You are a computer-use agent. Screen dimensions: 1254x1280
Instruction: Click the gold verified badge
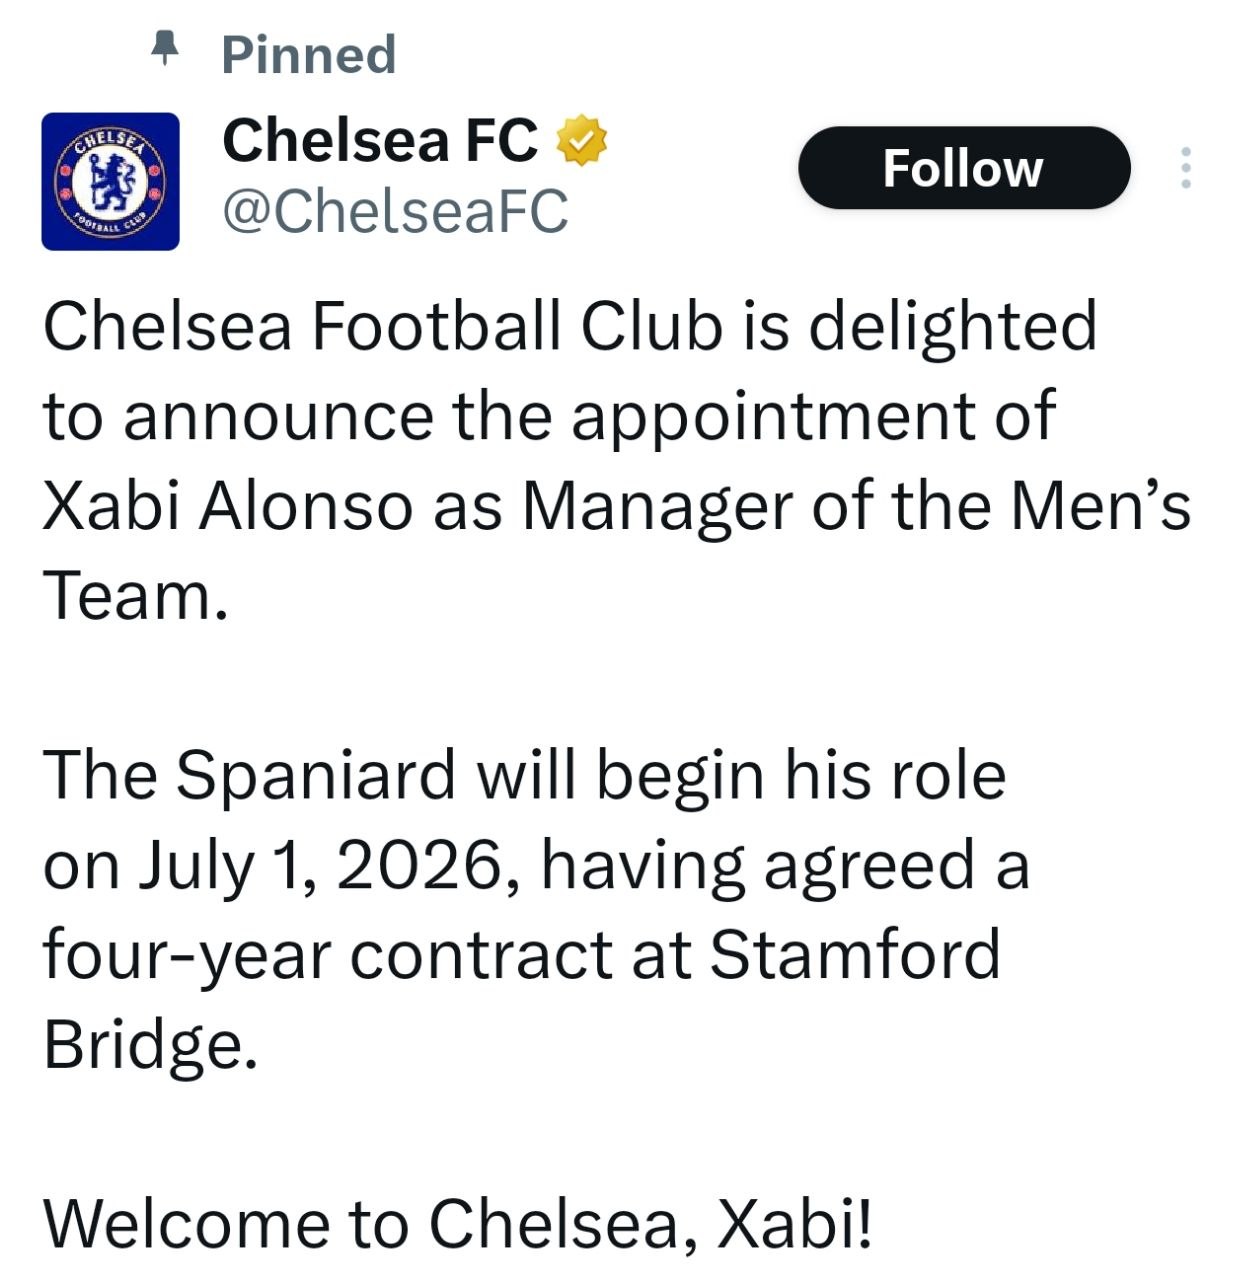(581, 140)
